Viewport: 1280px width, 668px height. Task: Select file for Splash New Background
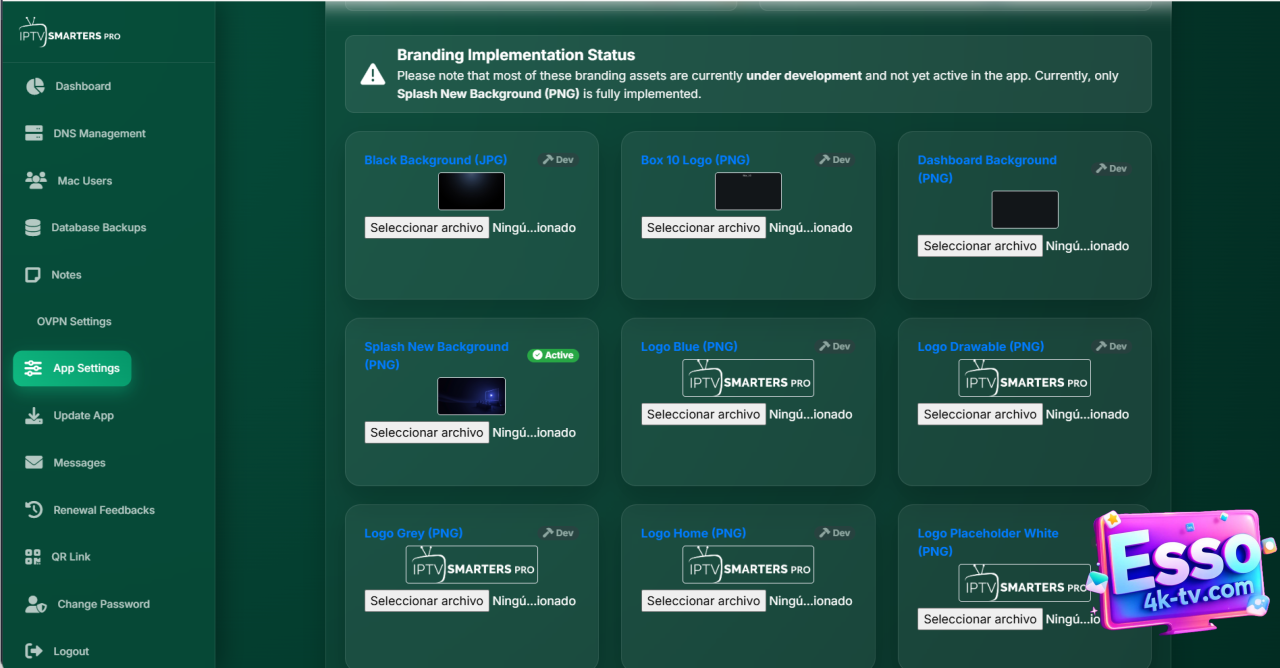coord(427,433)
